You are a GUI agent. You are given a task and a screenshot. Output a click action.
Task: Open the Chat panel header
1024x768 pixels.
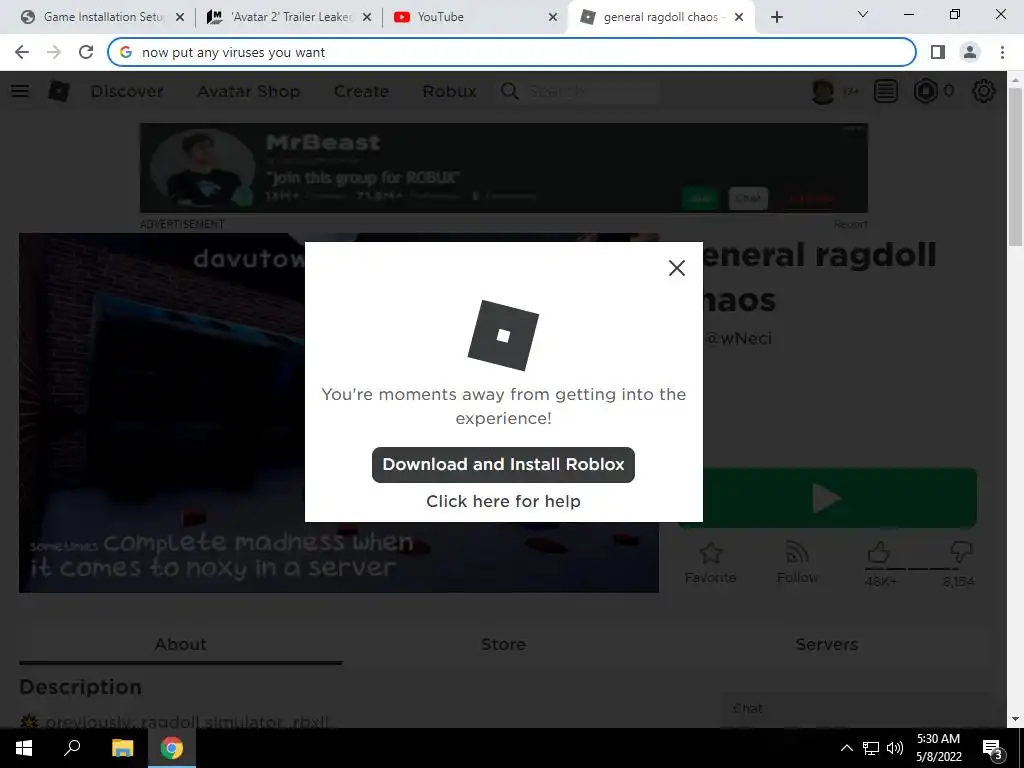tap(856, 709)
